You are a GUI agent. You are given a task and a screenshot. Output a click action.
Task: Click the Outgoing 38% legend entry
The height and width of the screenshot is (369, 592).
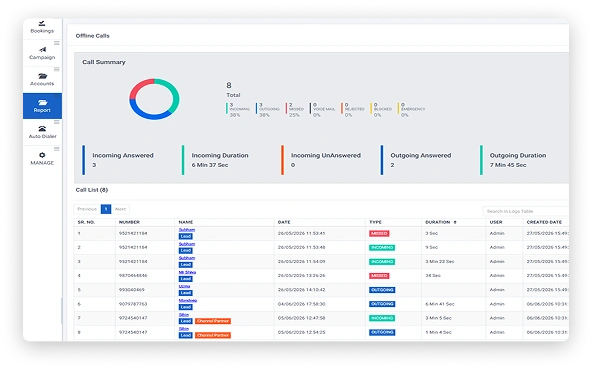coord(268,110)
